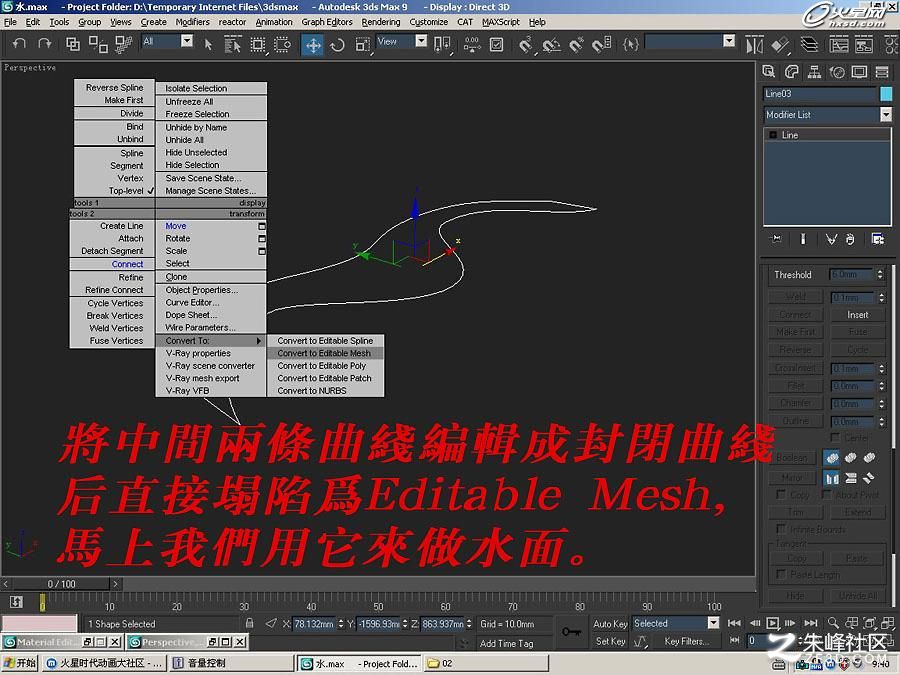Open the Modifiers menu

(x=192, y=22)
